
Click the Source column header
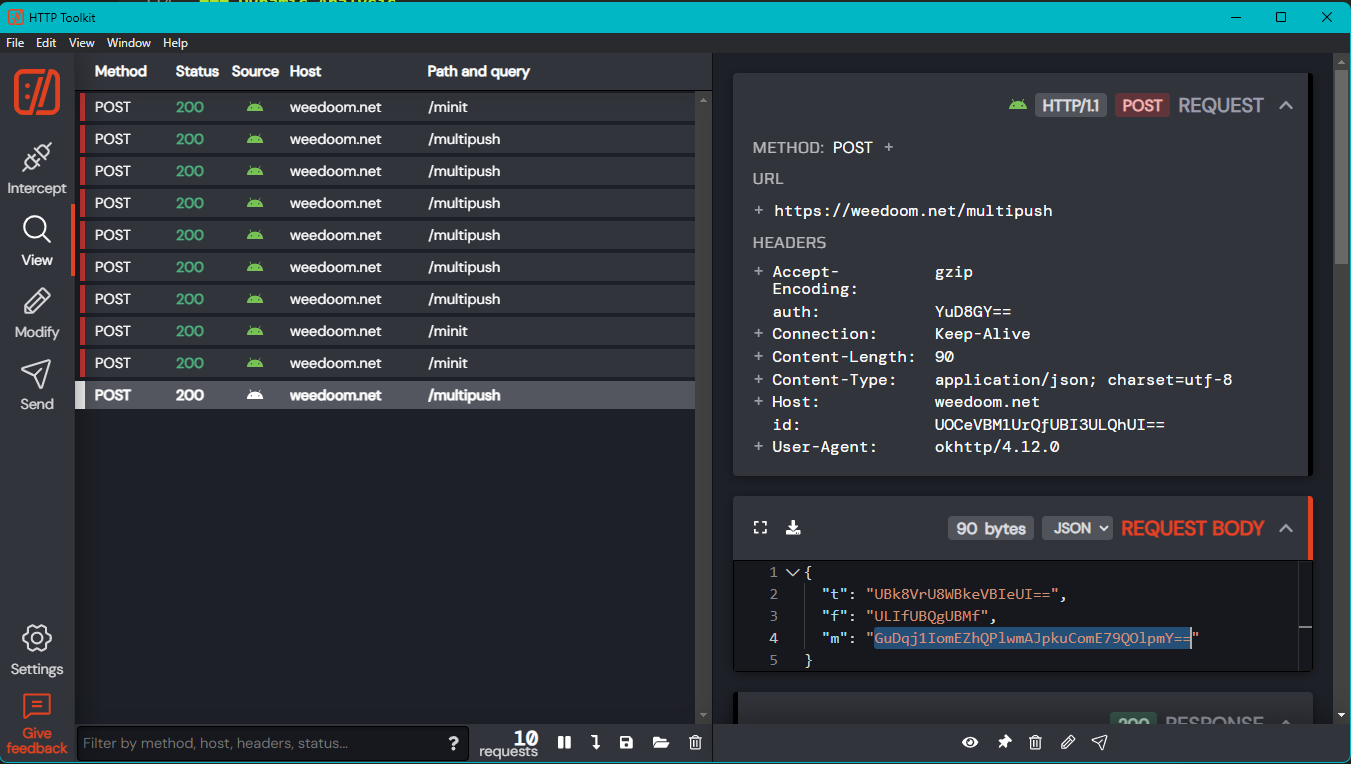tap(255, 71)
